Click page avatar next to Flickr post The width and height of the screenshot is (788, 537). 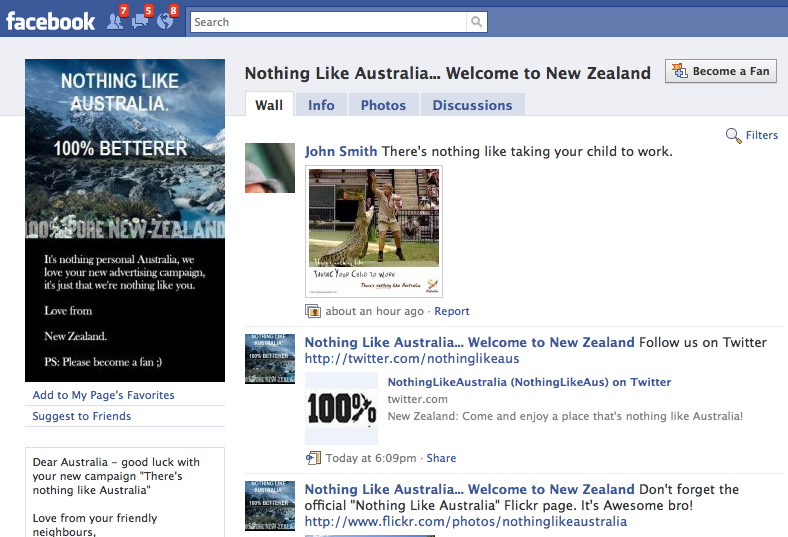click(x=270, y=506)
